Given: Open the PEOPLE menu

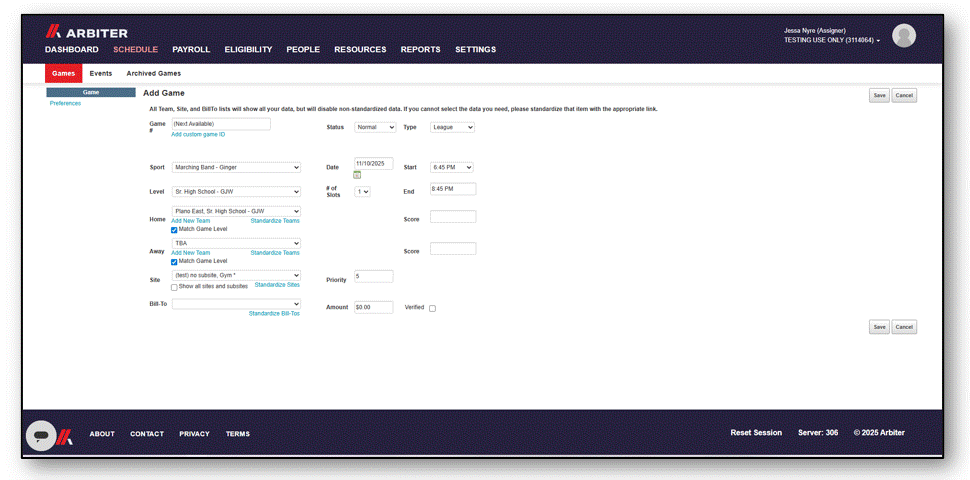Looking at the screenshot, I should tap(303, 49).
